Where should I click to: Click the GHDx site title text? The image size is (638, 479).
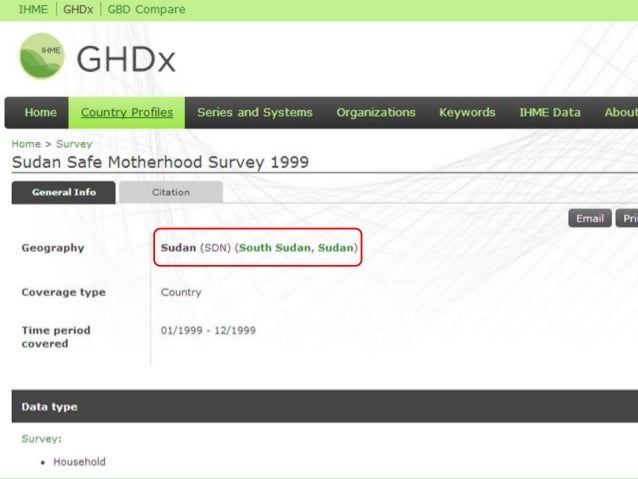pos(126,59)
